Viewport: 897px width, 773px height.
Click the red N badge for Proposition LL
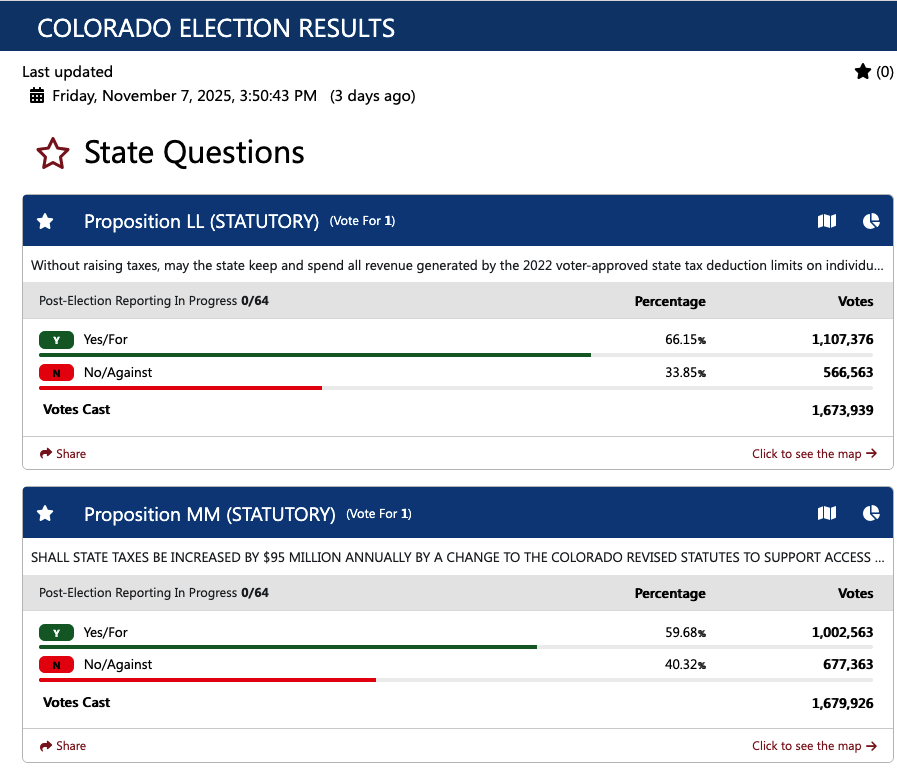(x=57, y=373)
